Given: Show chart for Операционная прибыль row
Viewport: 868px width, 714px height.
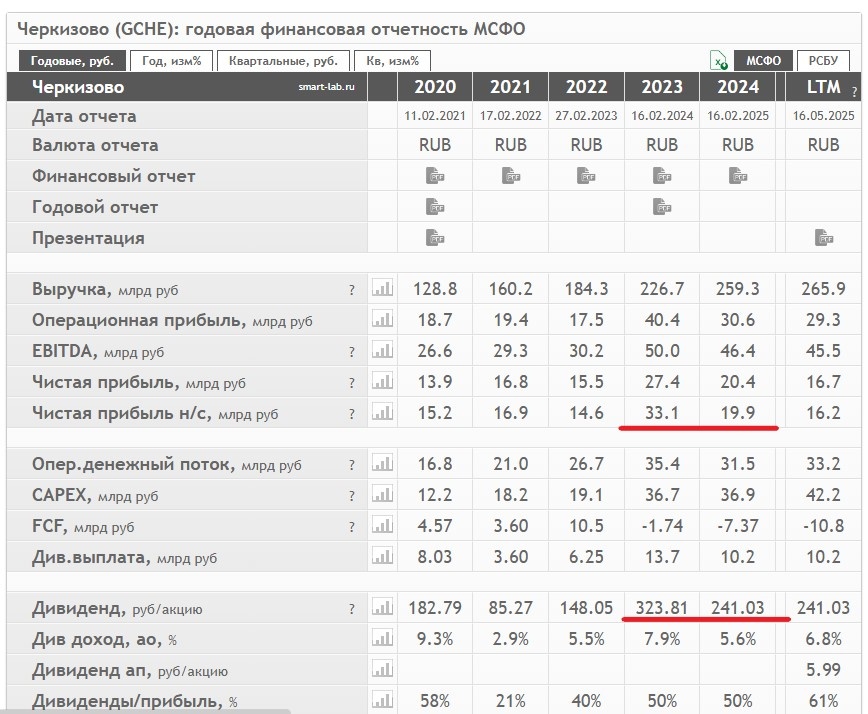Looking at the screenshot, I should coord(383,319).
